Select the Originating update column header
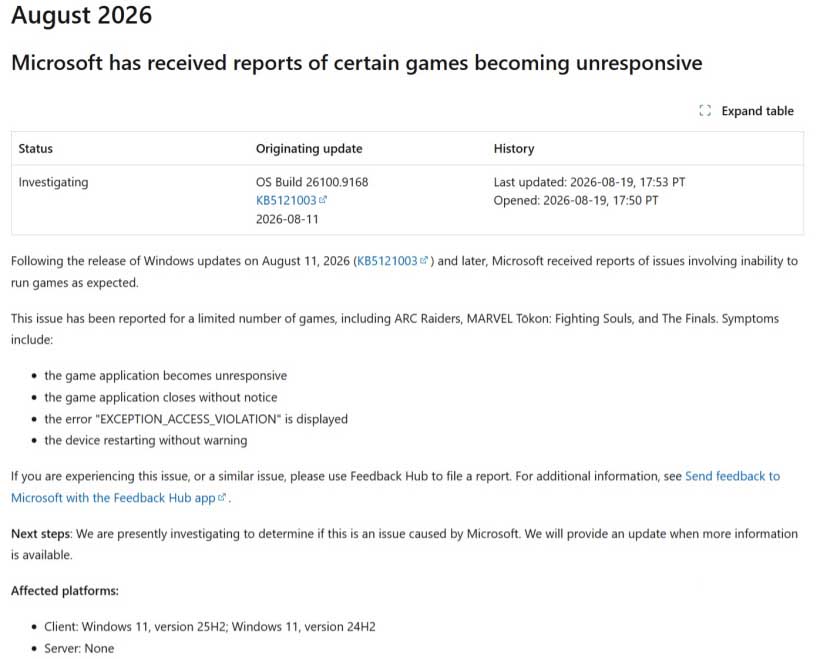 point(309,149)
